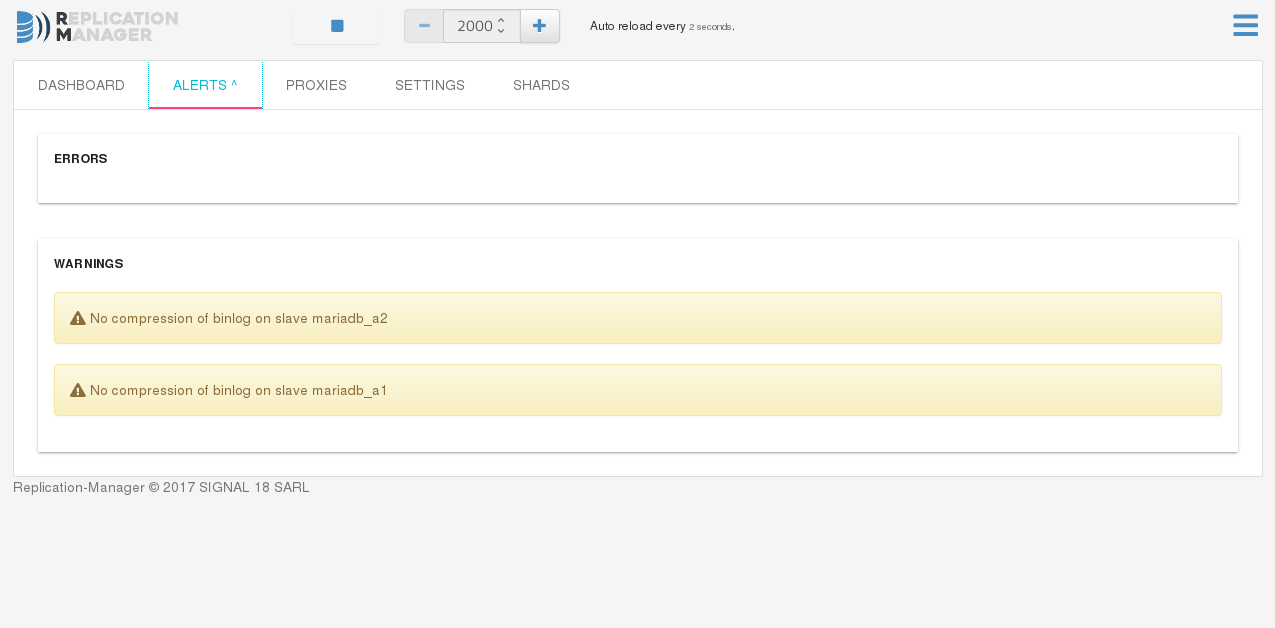Viewport: 1275px width, 628px height.
Task: Click the Warnings panel heading
Action: tap(89, 264)
